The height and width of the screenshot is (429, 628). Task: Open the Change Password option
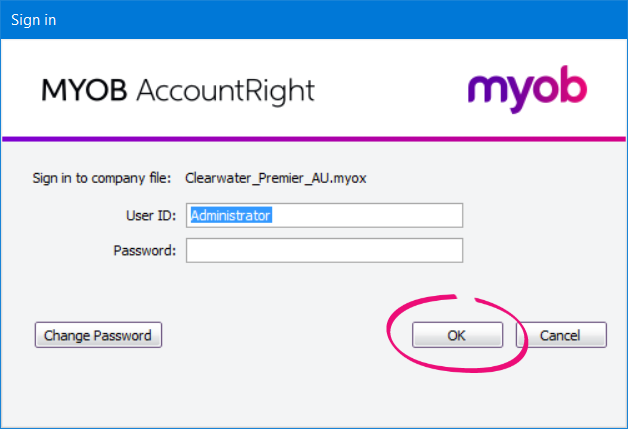(x=98, y=336)
